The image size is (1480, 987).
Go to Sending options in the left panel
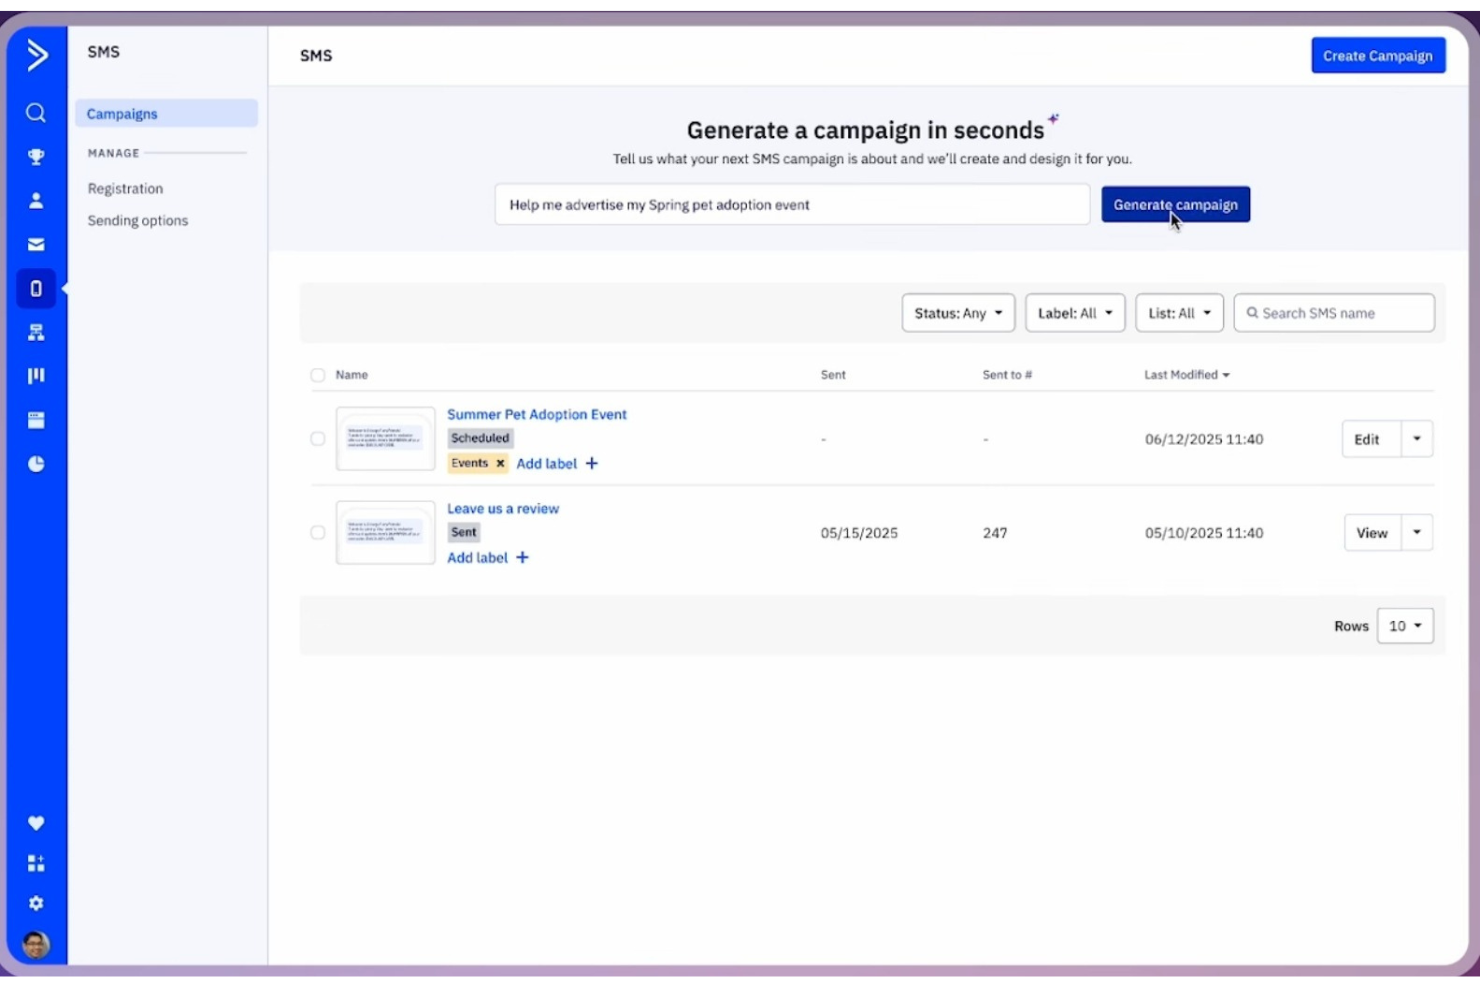tap(137, 220)
